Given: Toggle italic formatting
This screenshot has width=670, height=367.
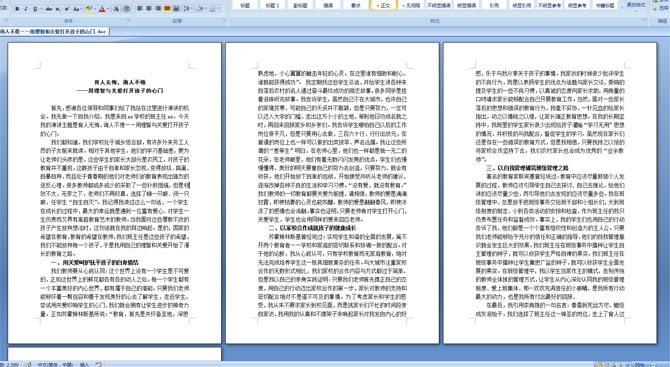Looking at the screenshot, I should 26,9.
